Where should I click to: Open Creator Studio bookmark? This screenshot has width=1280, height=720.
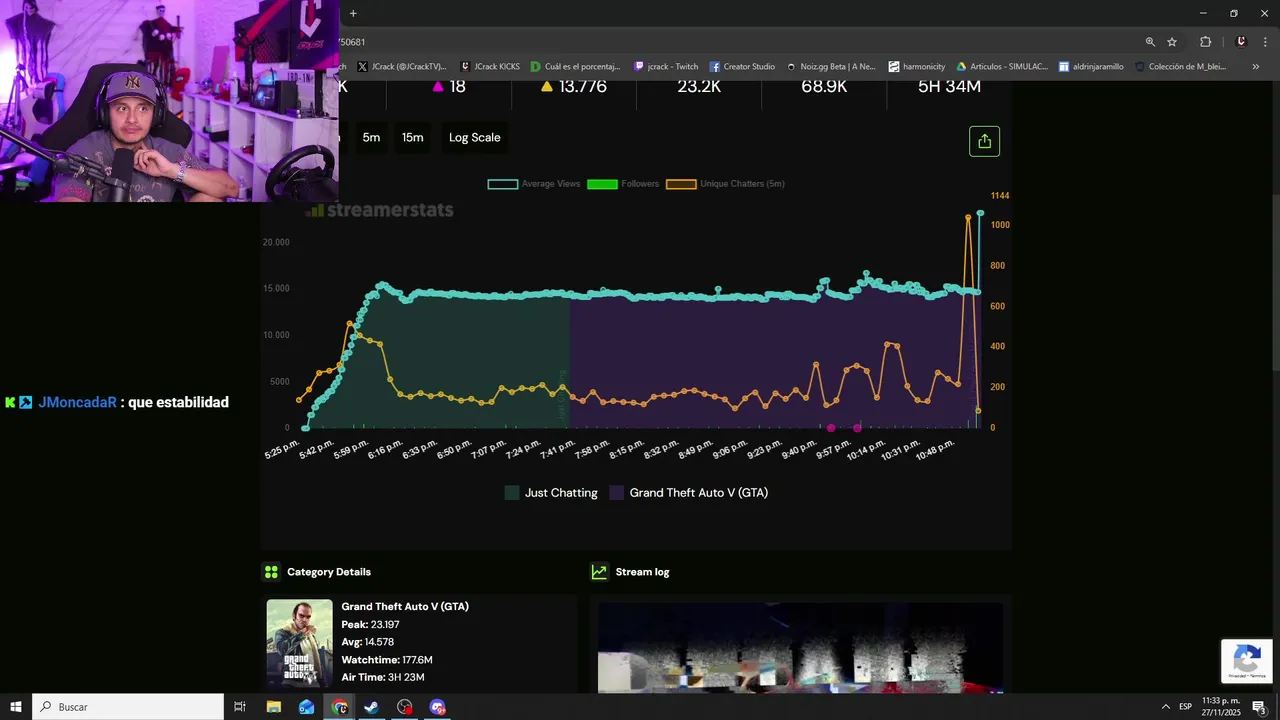[742, 67]
